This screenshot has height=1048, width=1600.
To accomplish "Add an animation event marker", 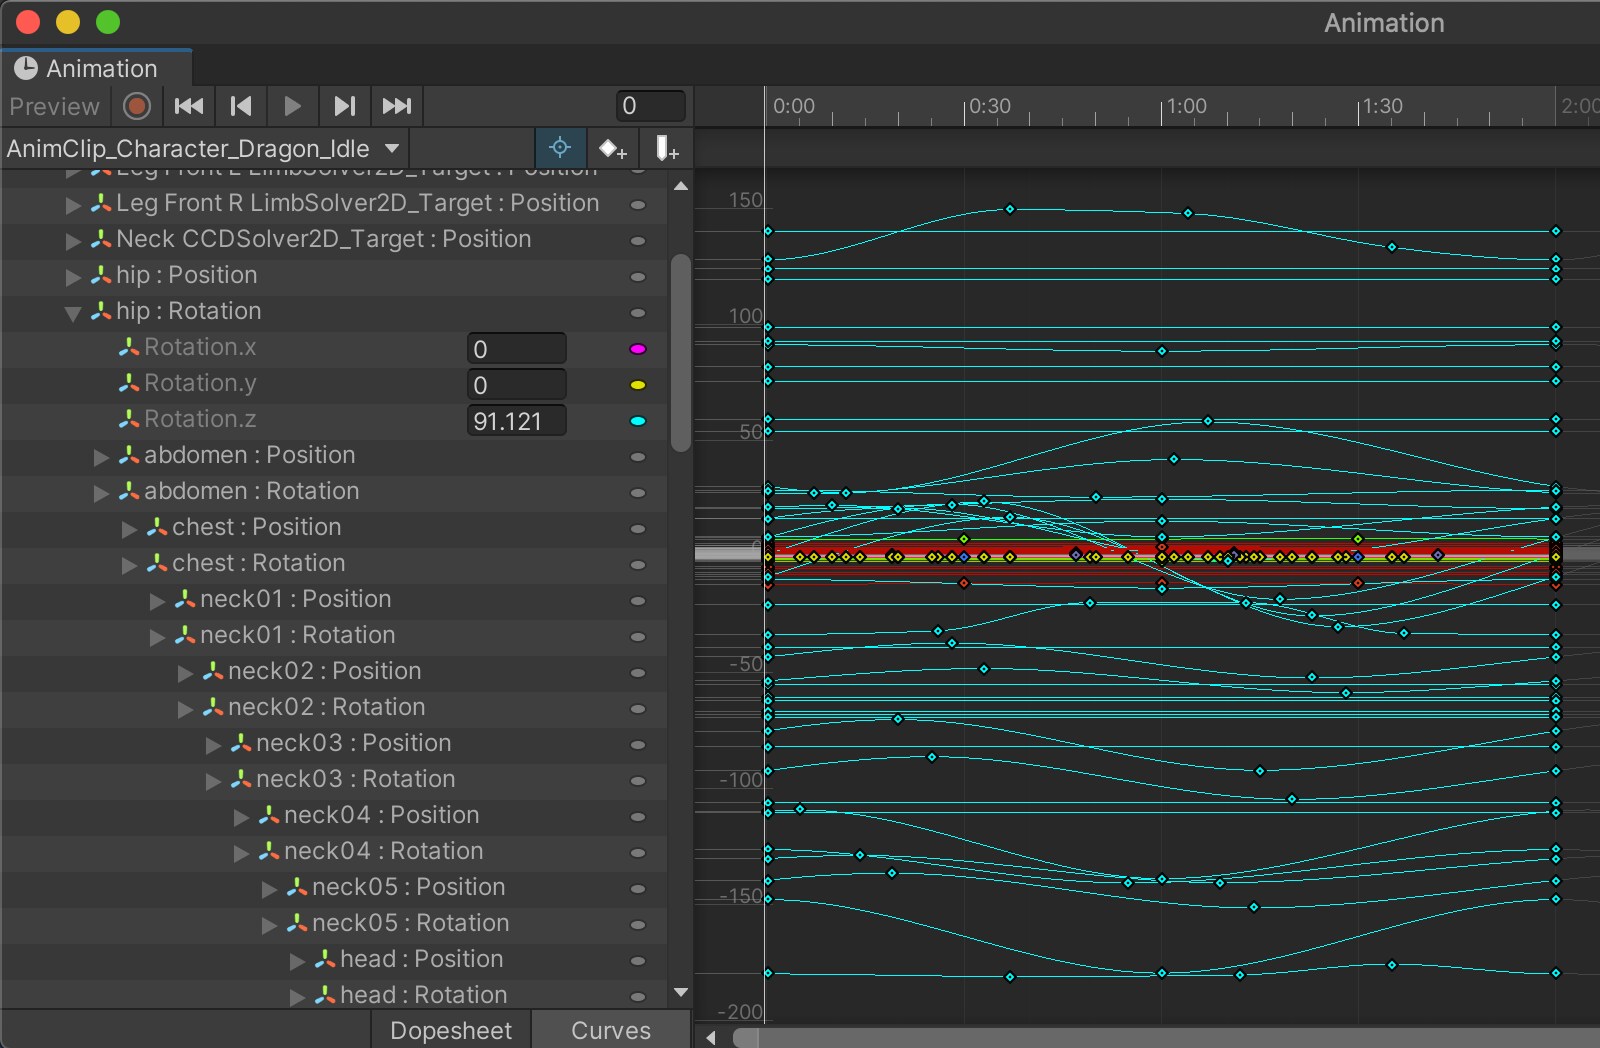I will [x=666, y=149].
